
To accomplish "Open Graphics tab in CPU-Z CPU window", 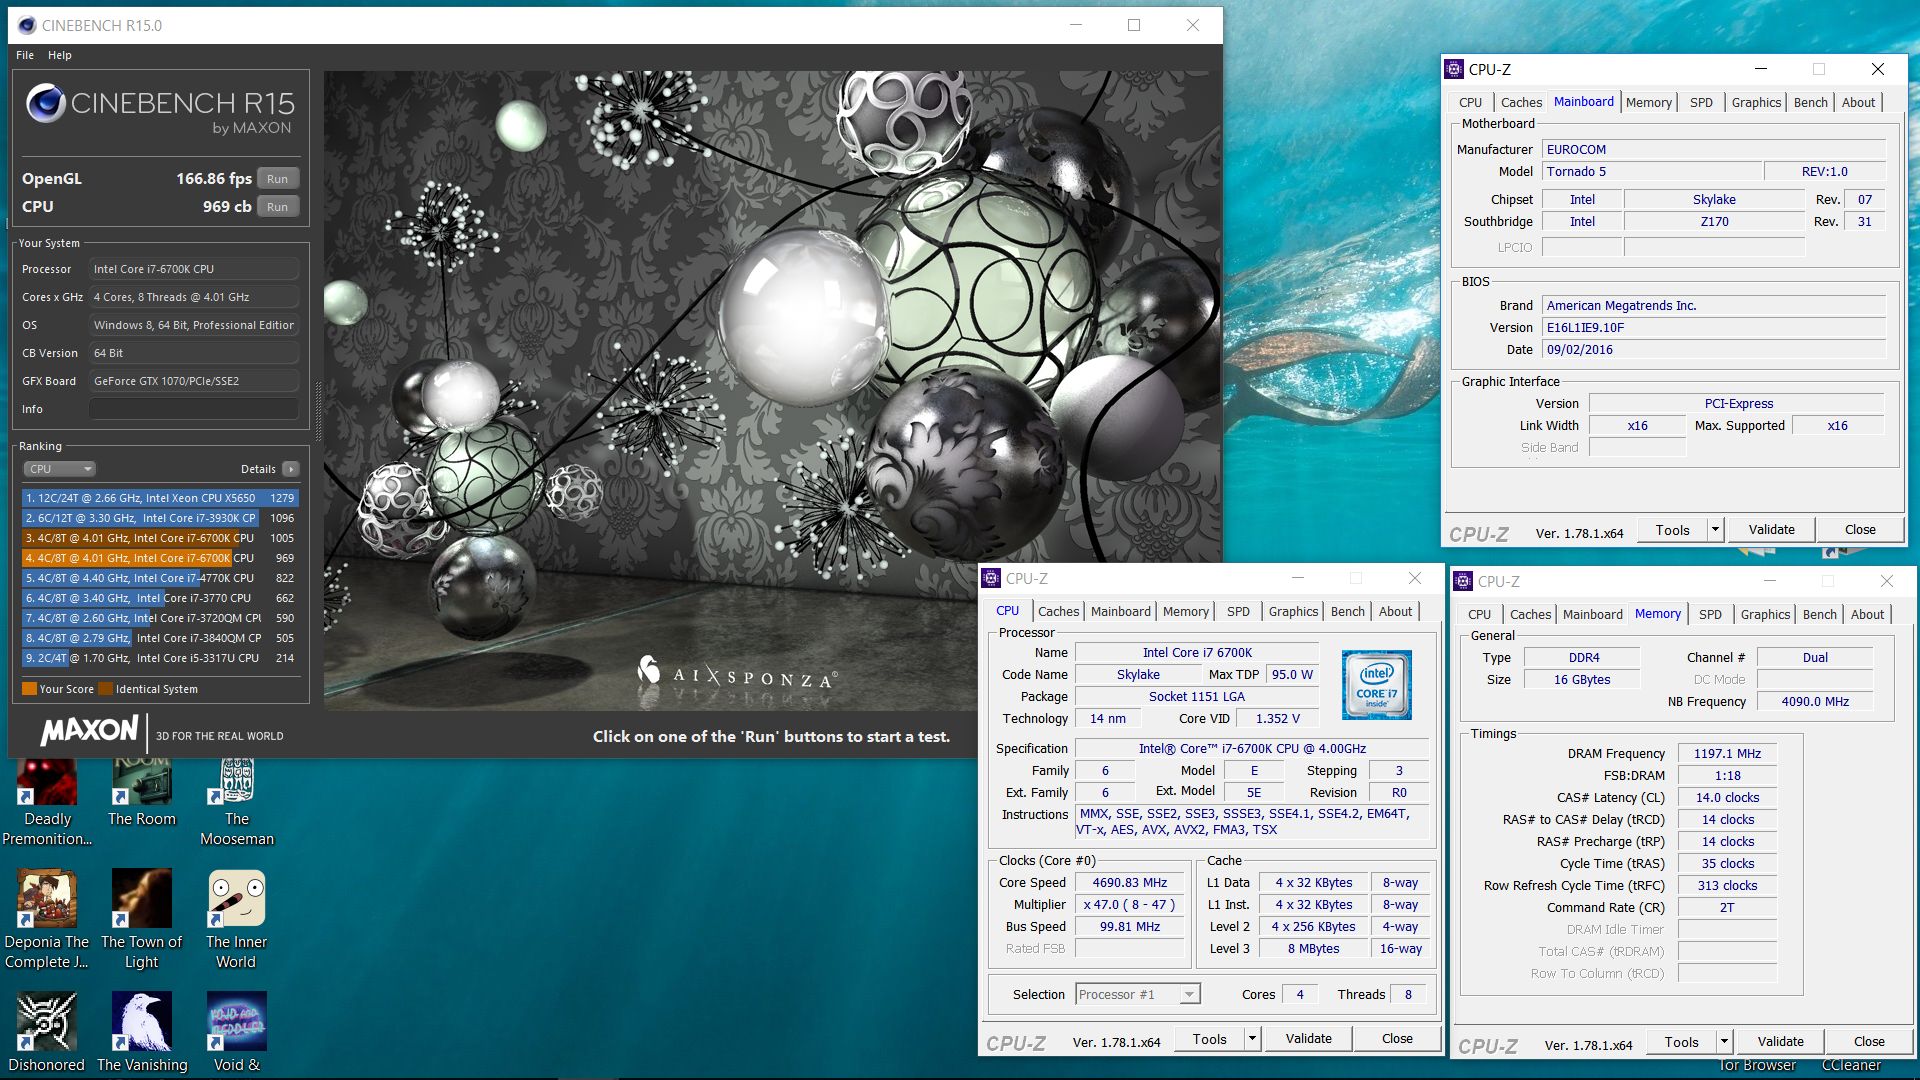I will point(1293,611).
